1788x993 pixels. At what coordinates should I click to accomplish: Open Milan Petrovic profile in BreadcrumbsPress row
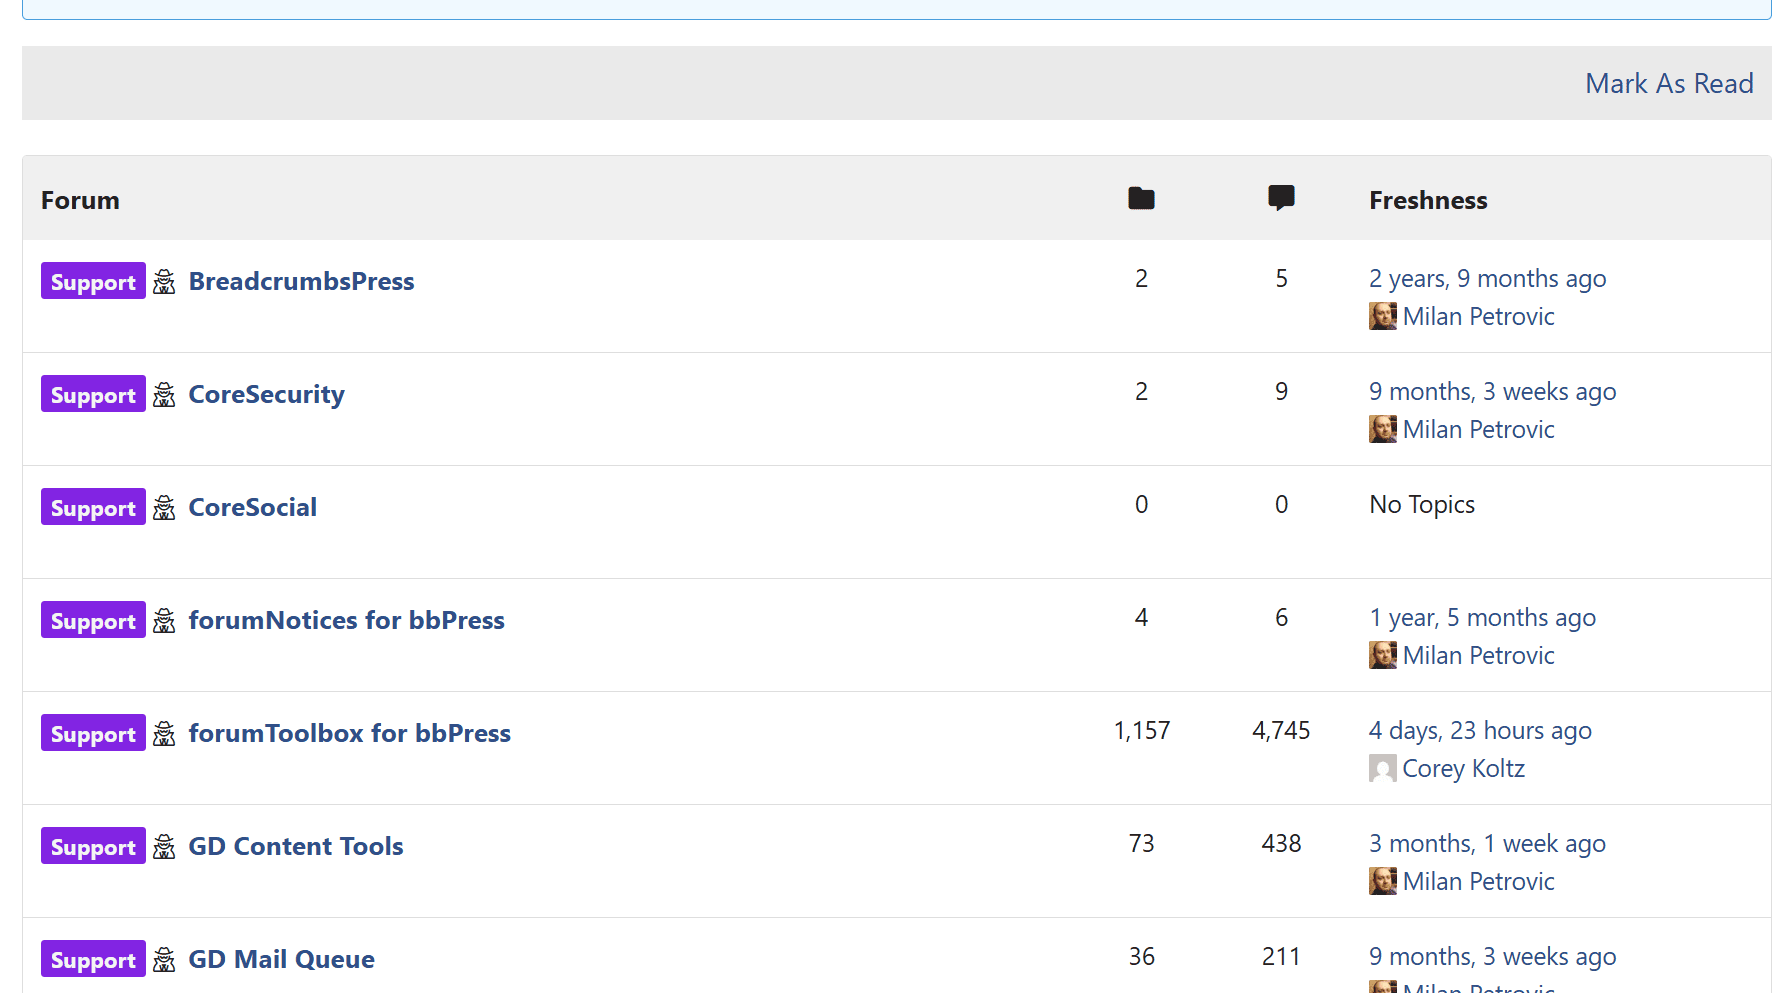1478,316
